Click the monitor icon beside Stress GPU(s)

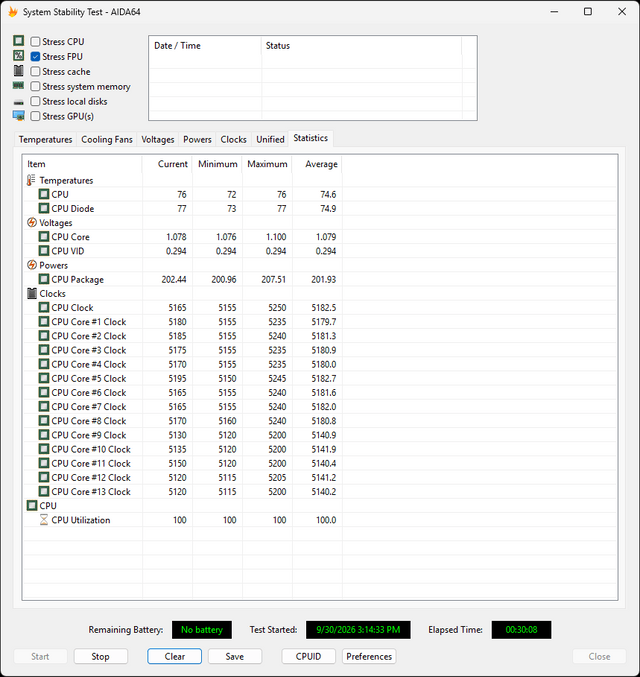tap(19, 116)
